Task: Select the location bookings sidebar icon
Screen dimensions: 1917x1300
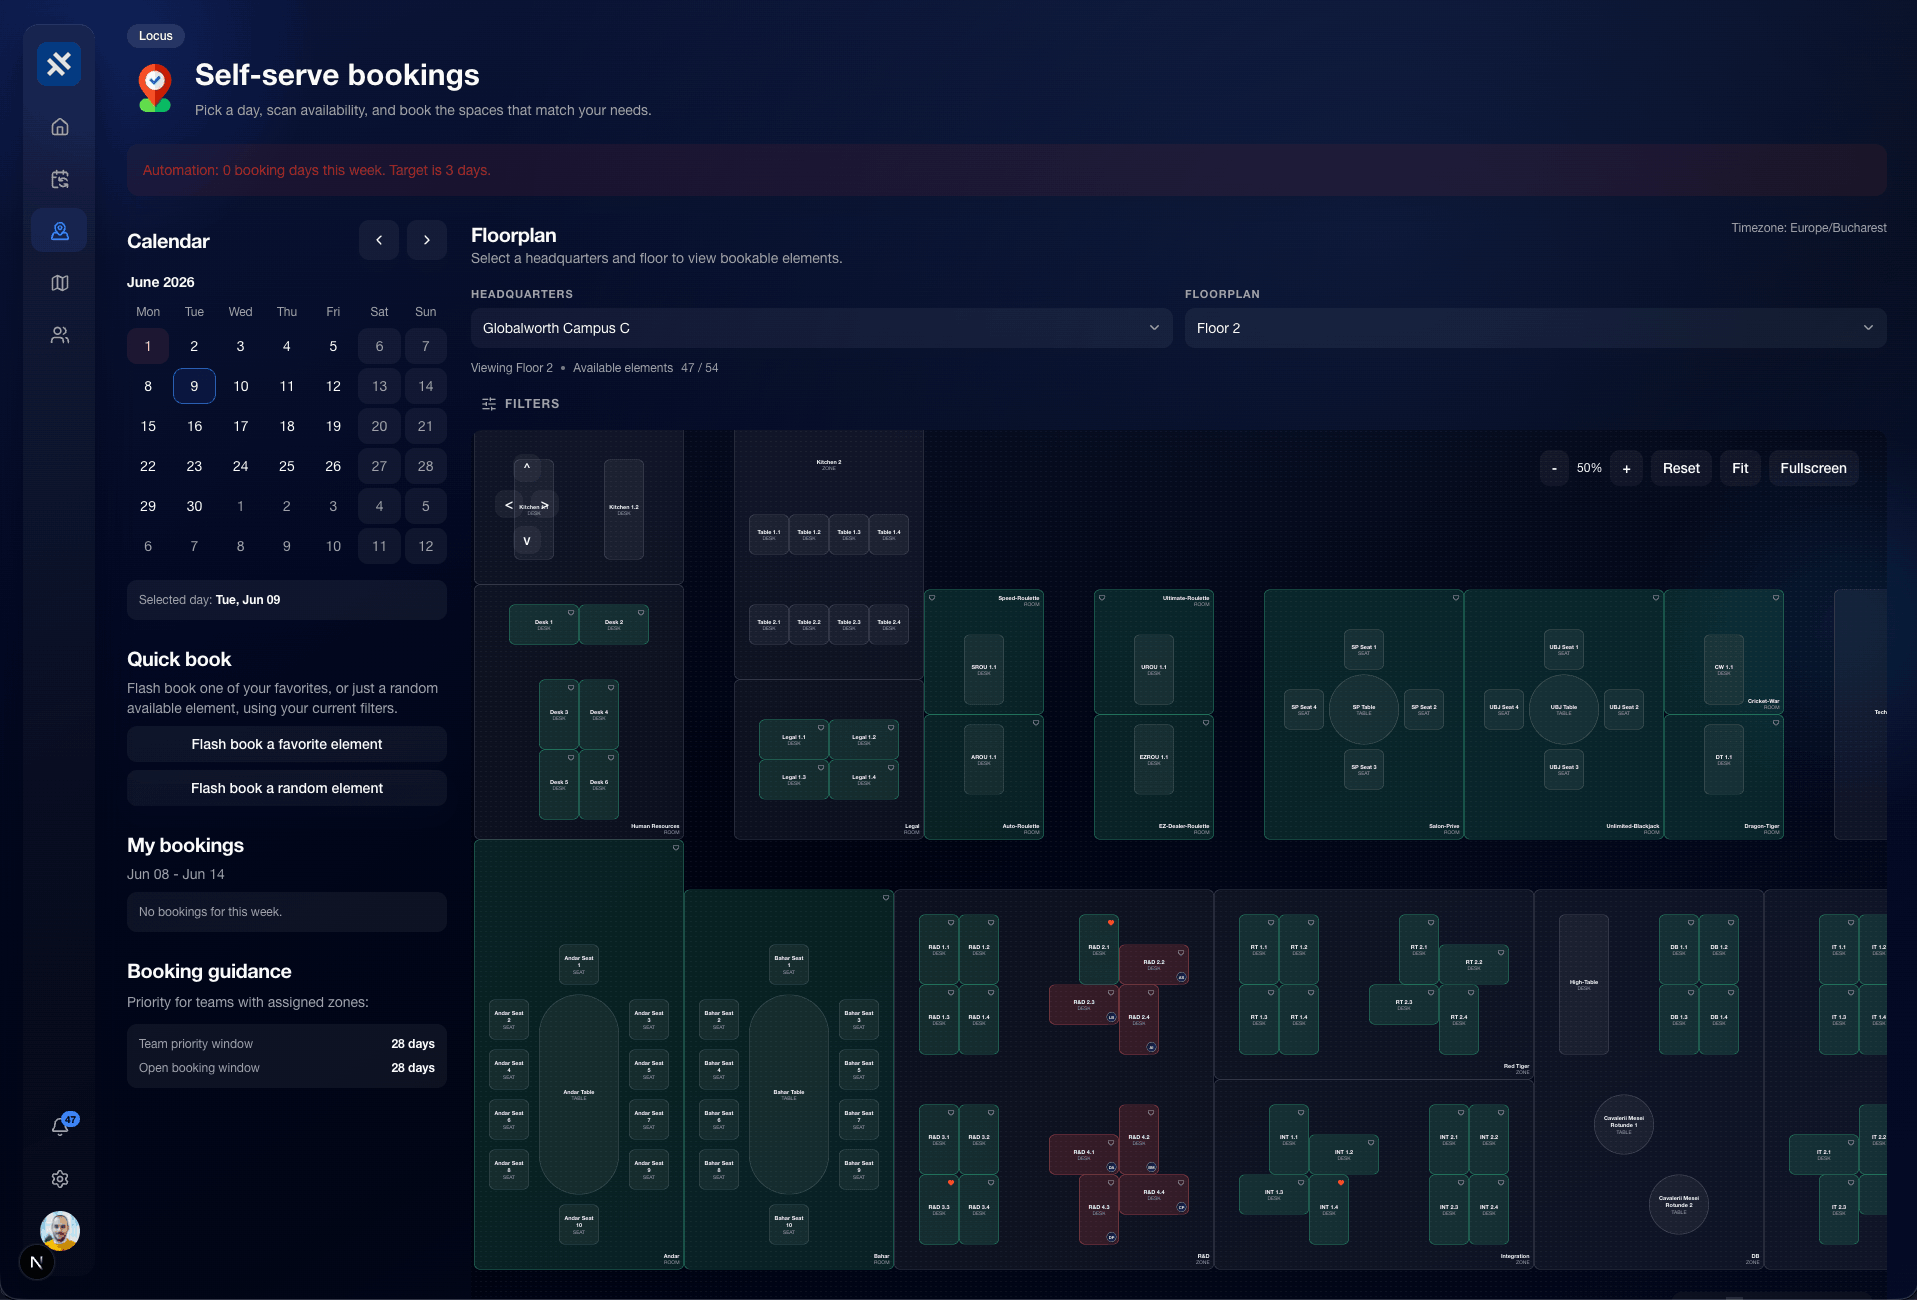Action: pyautogui.click(x=60, y=231)
